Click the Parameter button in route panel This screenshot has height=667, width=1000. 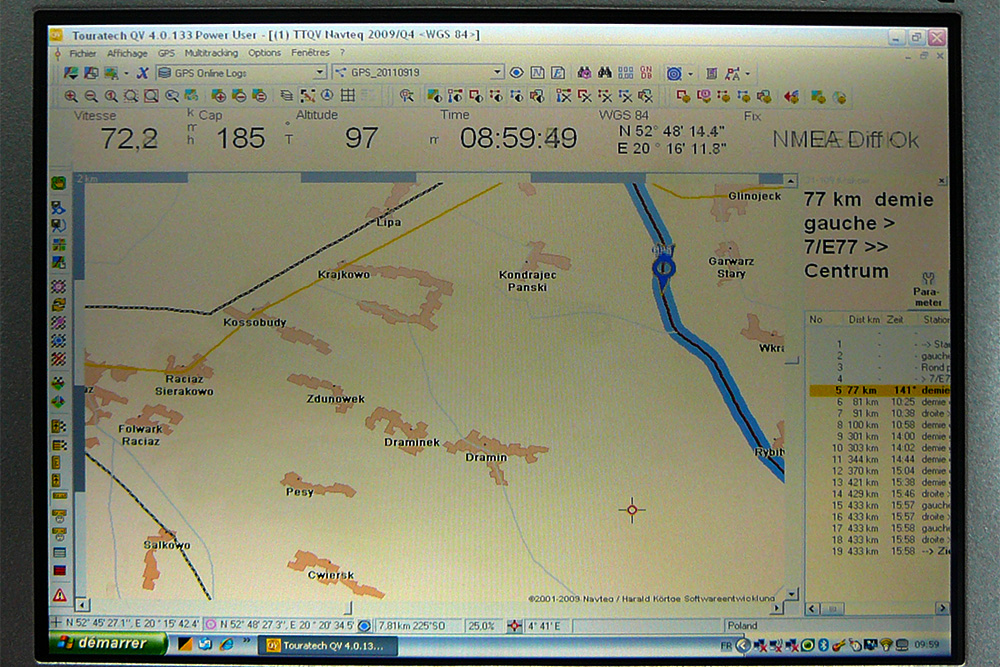tap(928, 290)
